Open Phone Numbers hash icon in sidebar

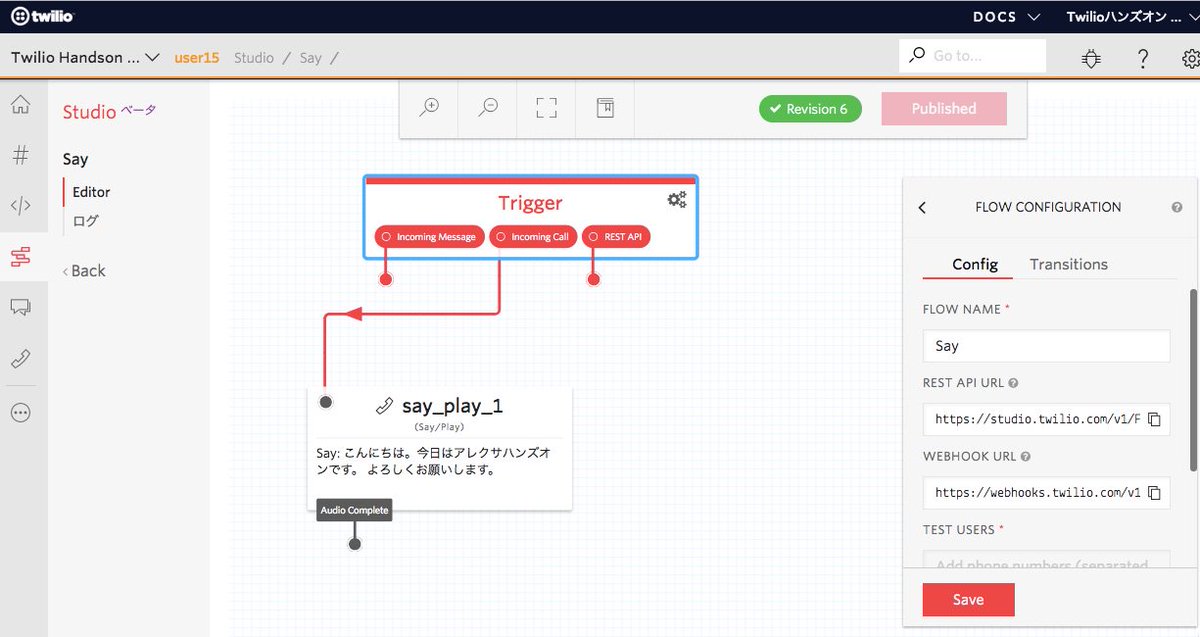(x=20, y=155)
